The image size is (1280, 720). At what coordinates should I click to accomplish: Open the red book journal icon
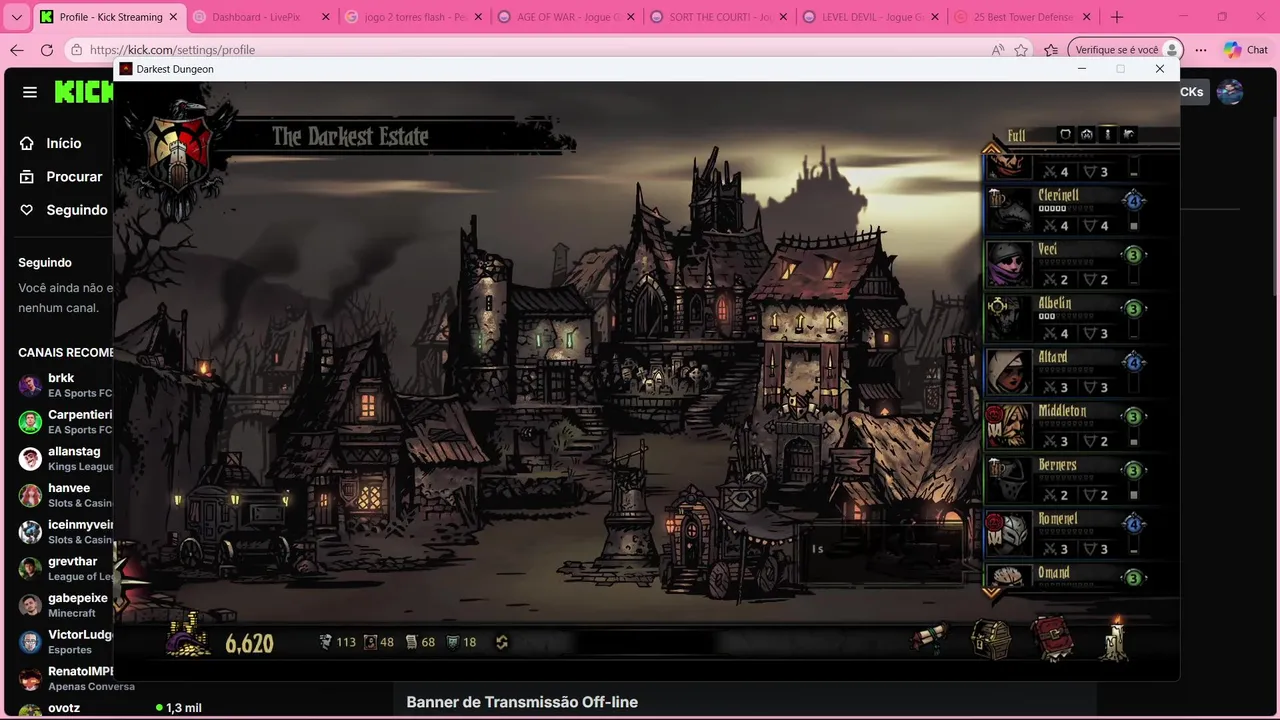point(1052,638)
